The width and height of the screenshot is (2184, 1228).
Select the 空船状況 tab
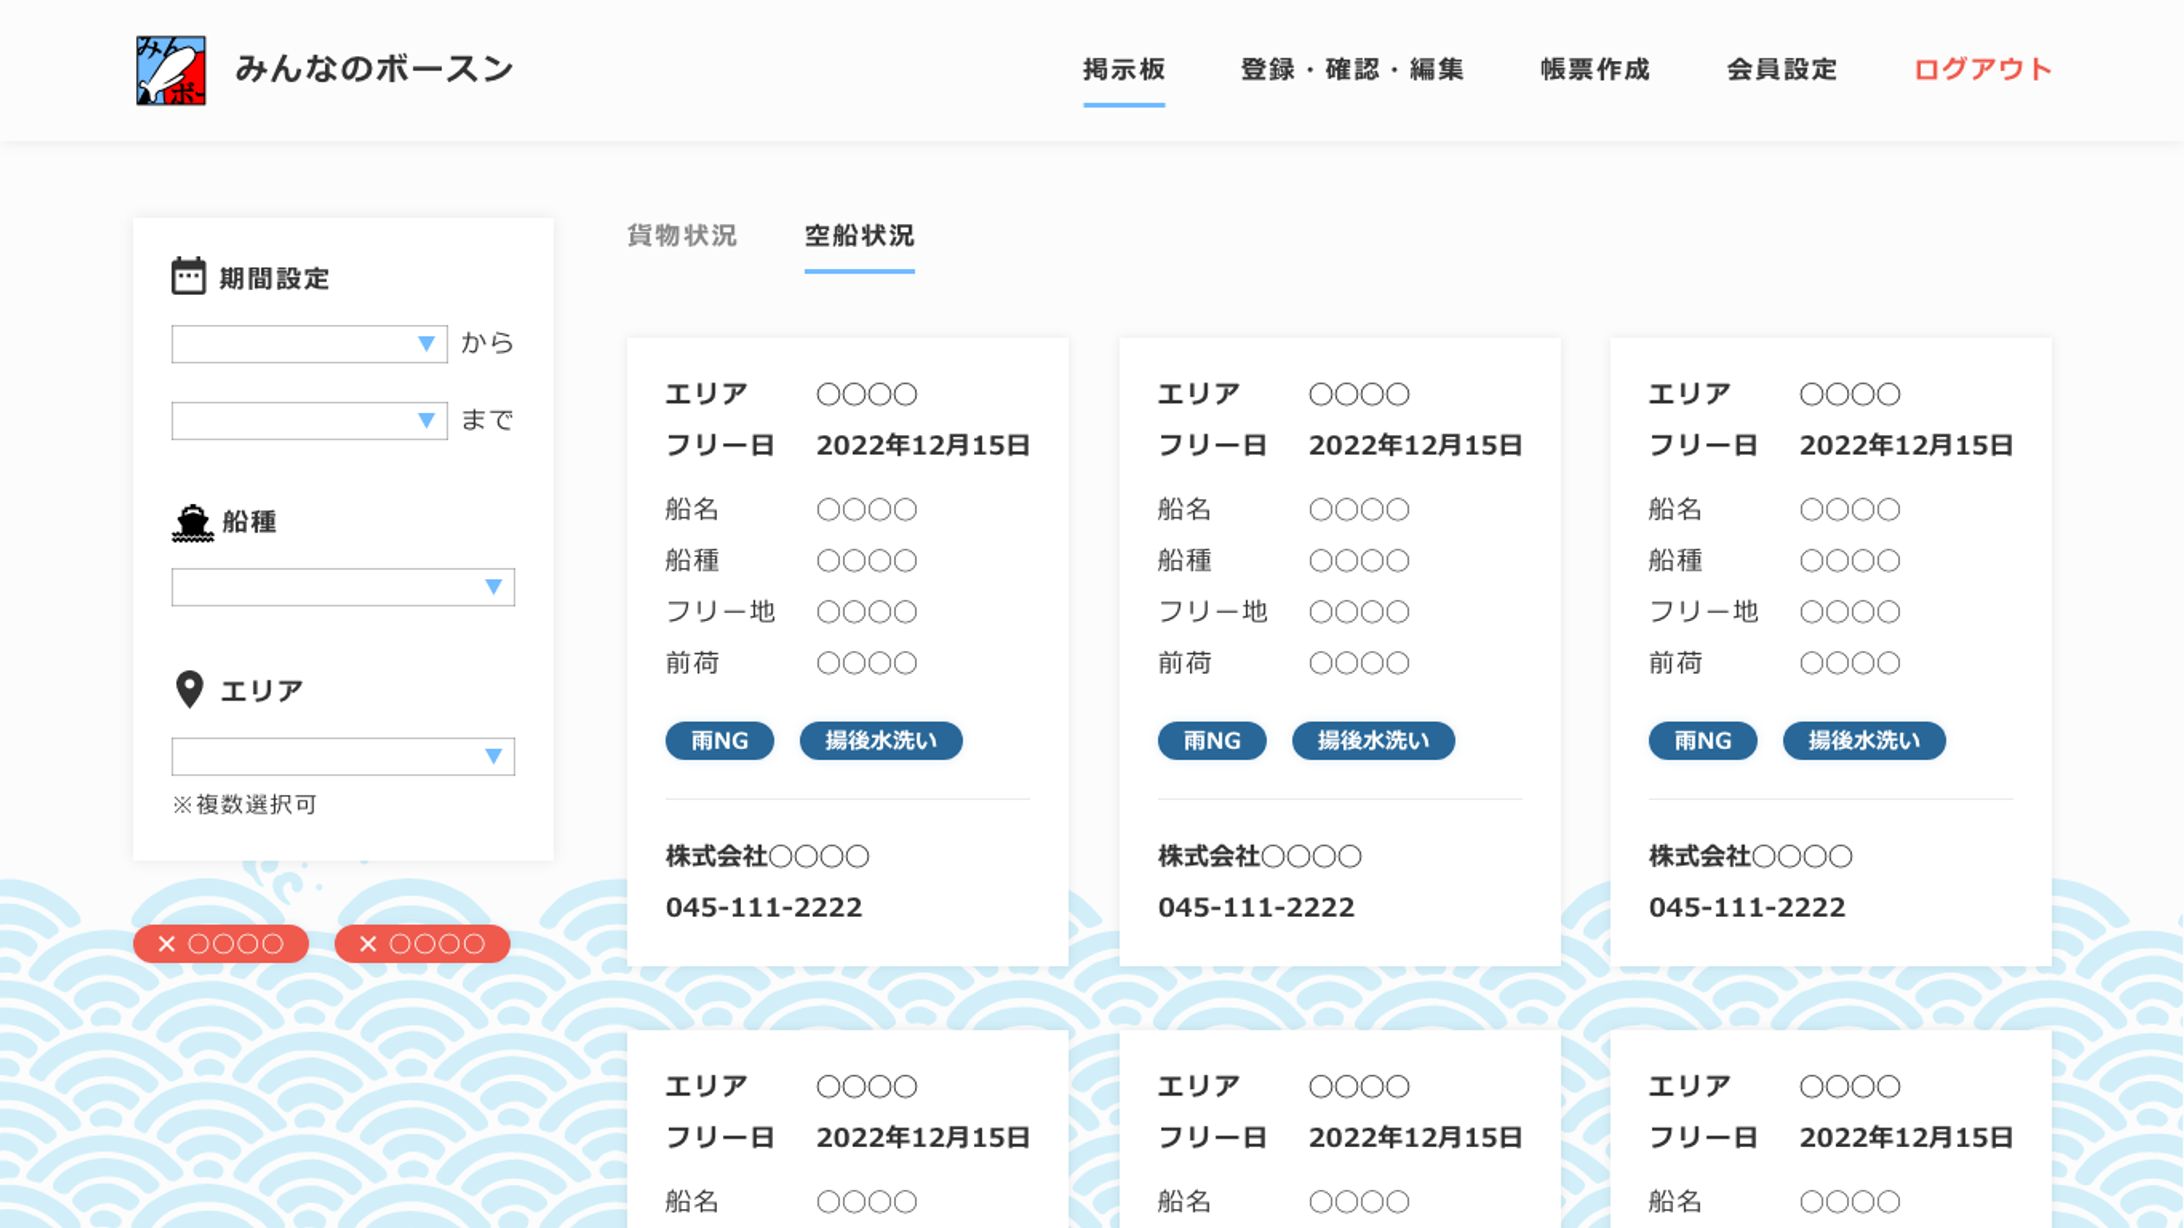[859, 236]
